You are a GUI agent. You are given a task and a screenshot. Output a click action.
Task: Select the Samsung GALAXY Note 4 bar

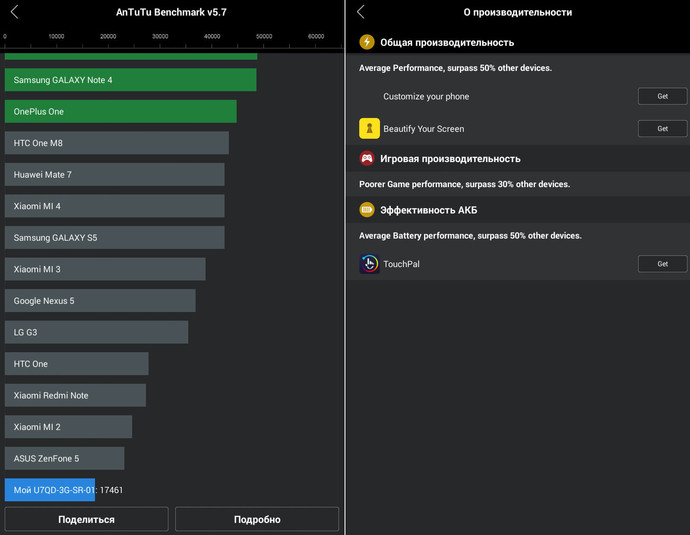tap(130, 80)
